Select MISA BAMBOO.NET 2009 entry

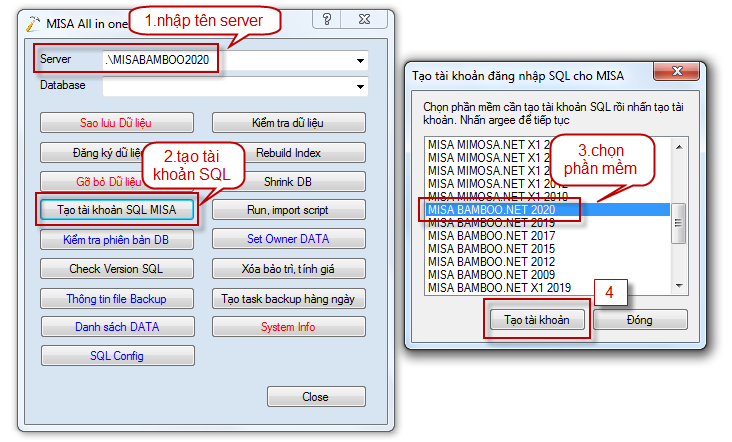coord(548,275)
